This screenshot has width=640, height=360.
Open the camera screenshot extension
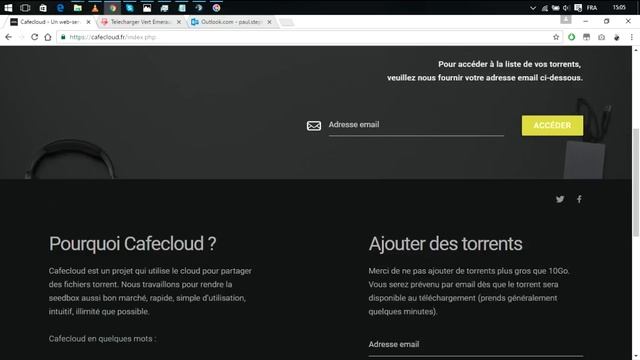[x=602, y=37]
